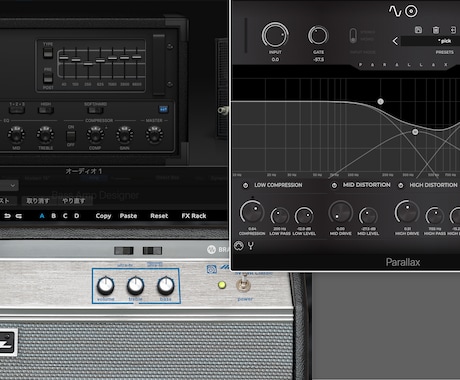460x380 pixels.
Task: Toggle the PRE/POST EQ switch
Action: (x=48, y=78)
